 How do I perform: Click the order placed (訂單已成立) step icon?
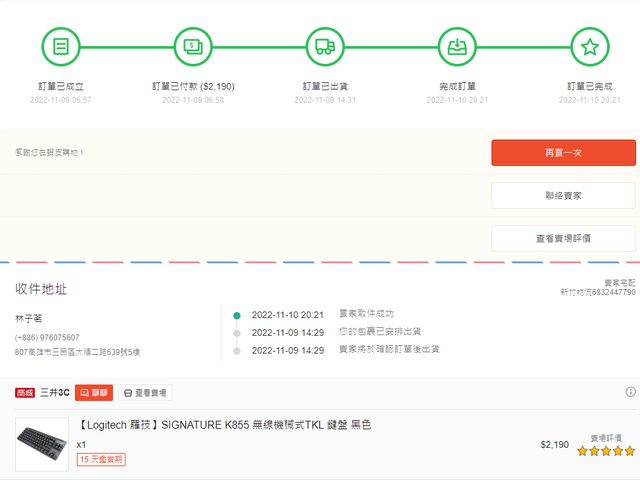point(60,46)
